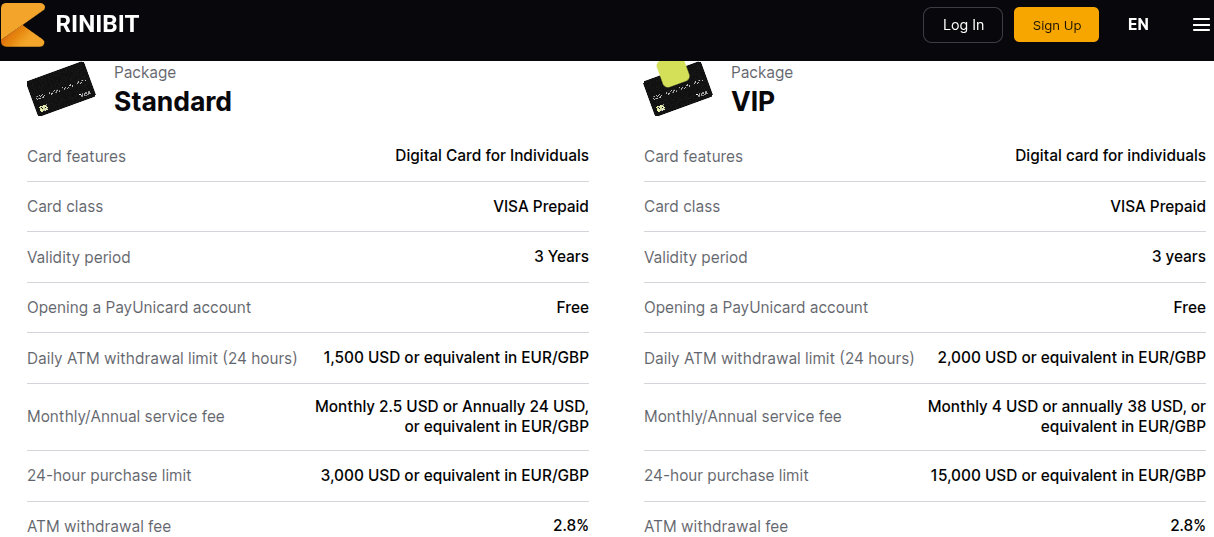This screenshot has width=1214, height=537.
Task: Click the orange Sign Up button
Action: (x=1056, y=25)
